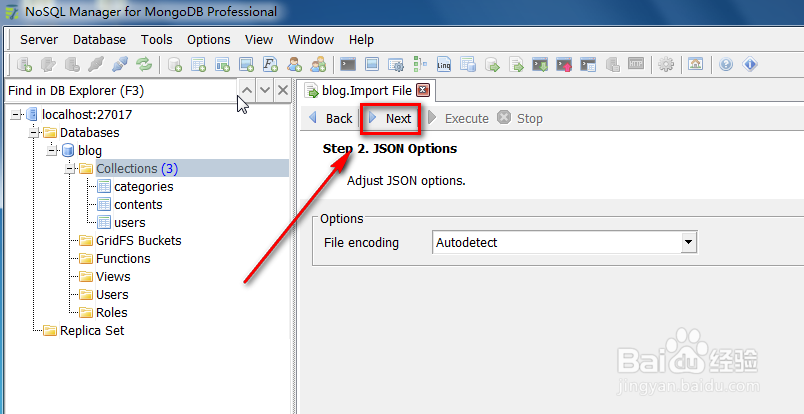This screenshot has height=414, width=804.
Task: Click the import file document arrow icon
Action: click(x=516, y=64)
